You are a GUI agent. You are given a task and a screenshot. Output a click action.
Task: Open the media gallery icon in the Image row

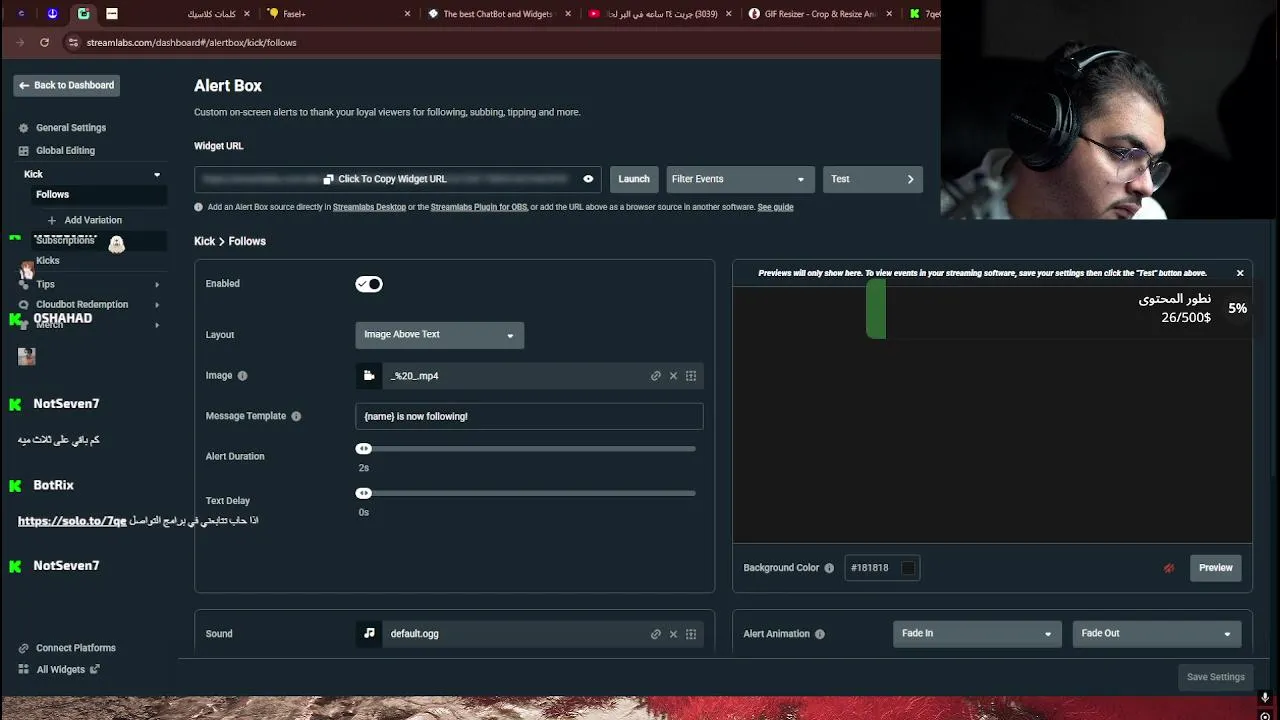[691, 376]
